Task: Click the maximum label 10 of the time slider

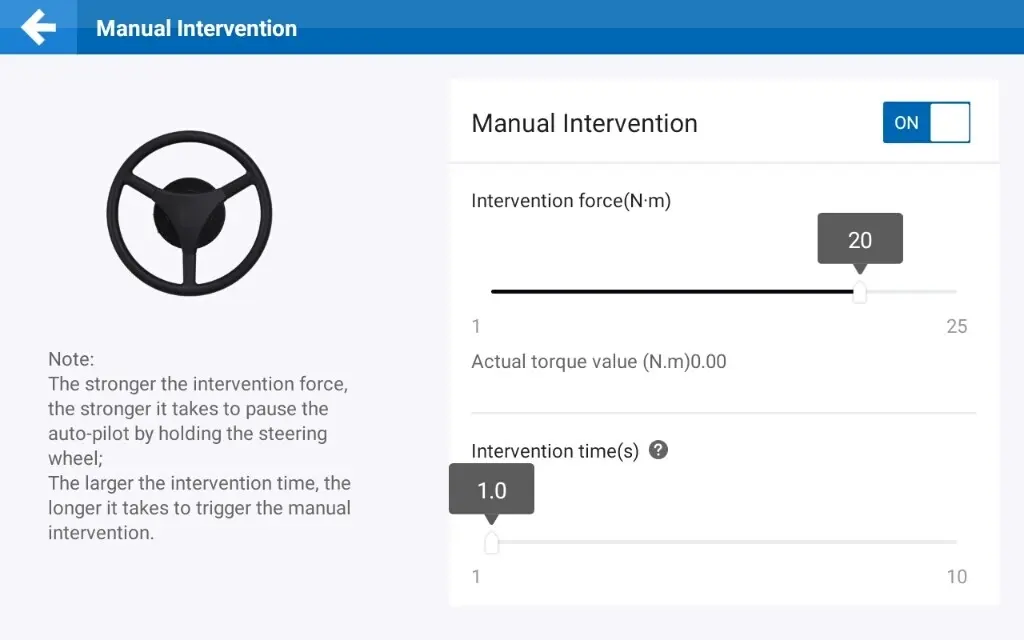Action: 956,576
